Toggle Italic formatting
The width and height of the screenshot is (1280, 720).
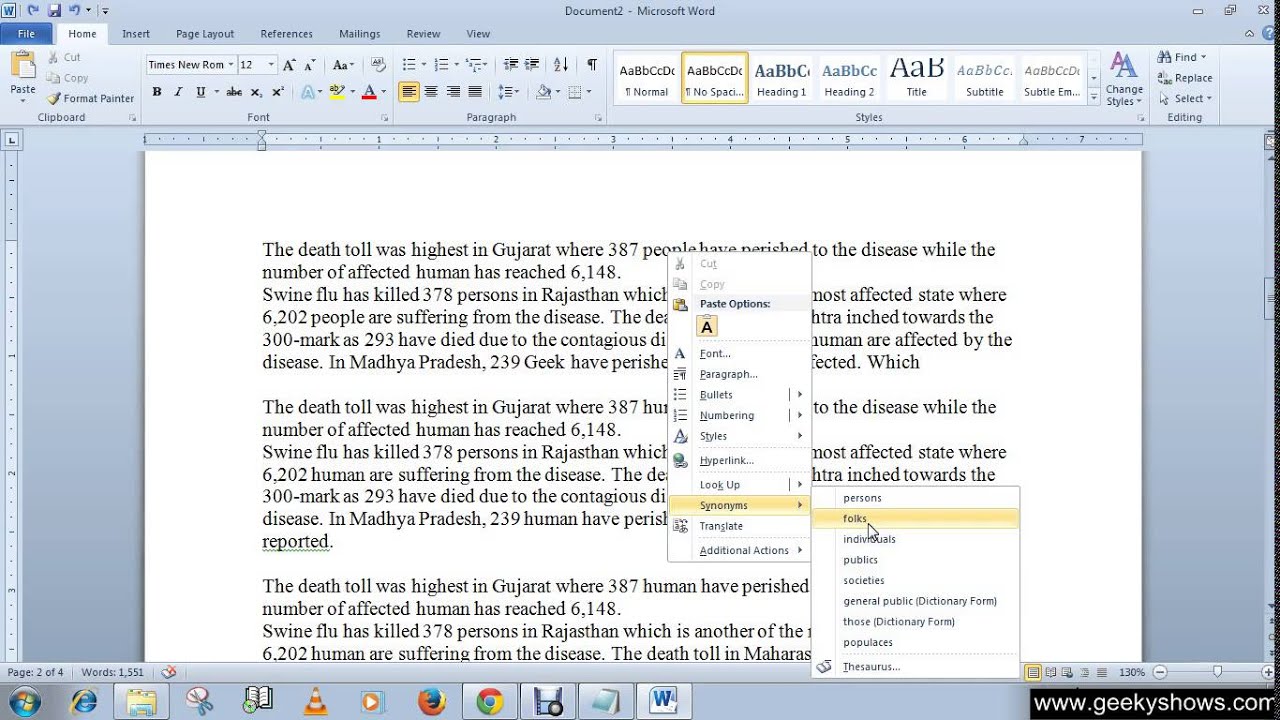pyautogui.click(x=178, y=92)
